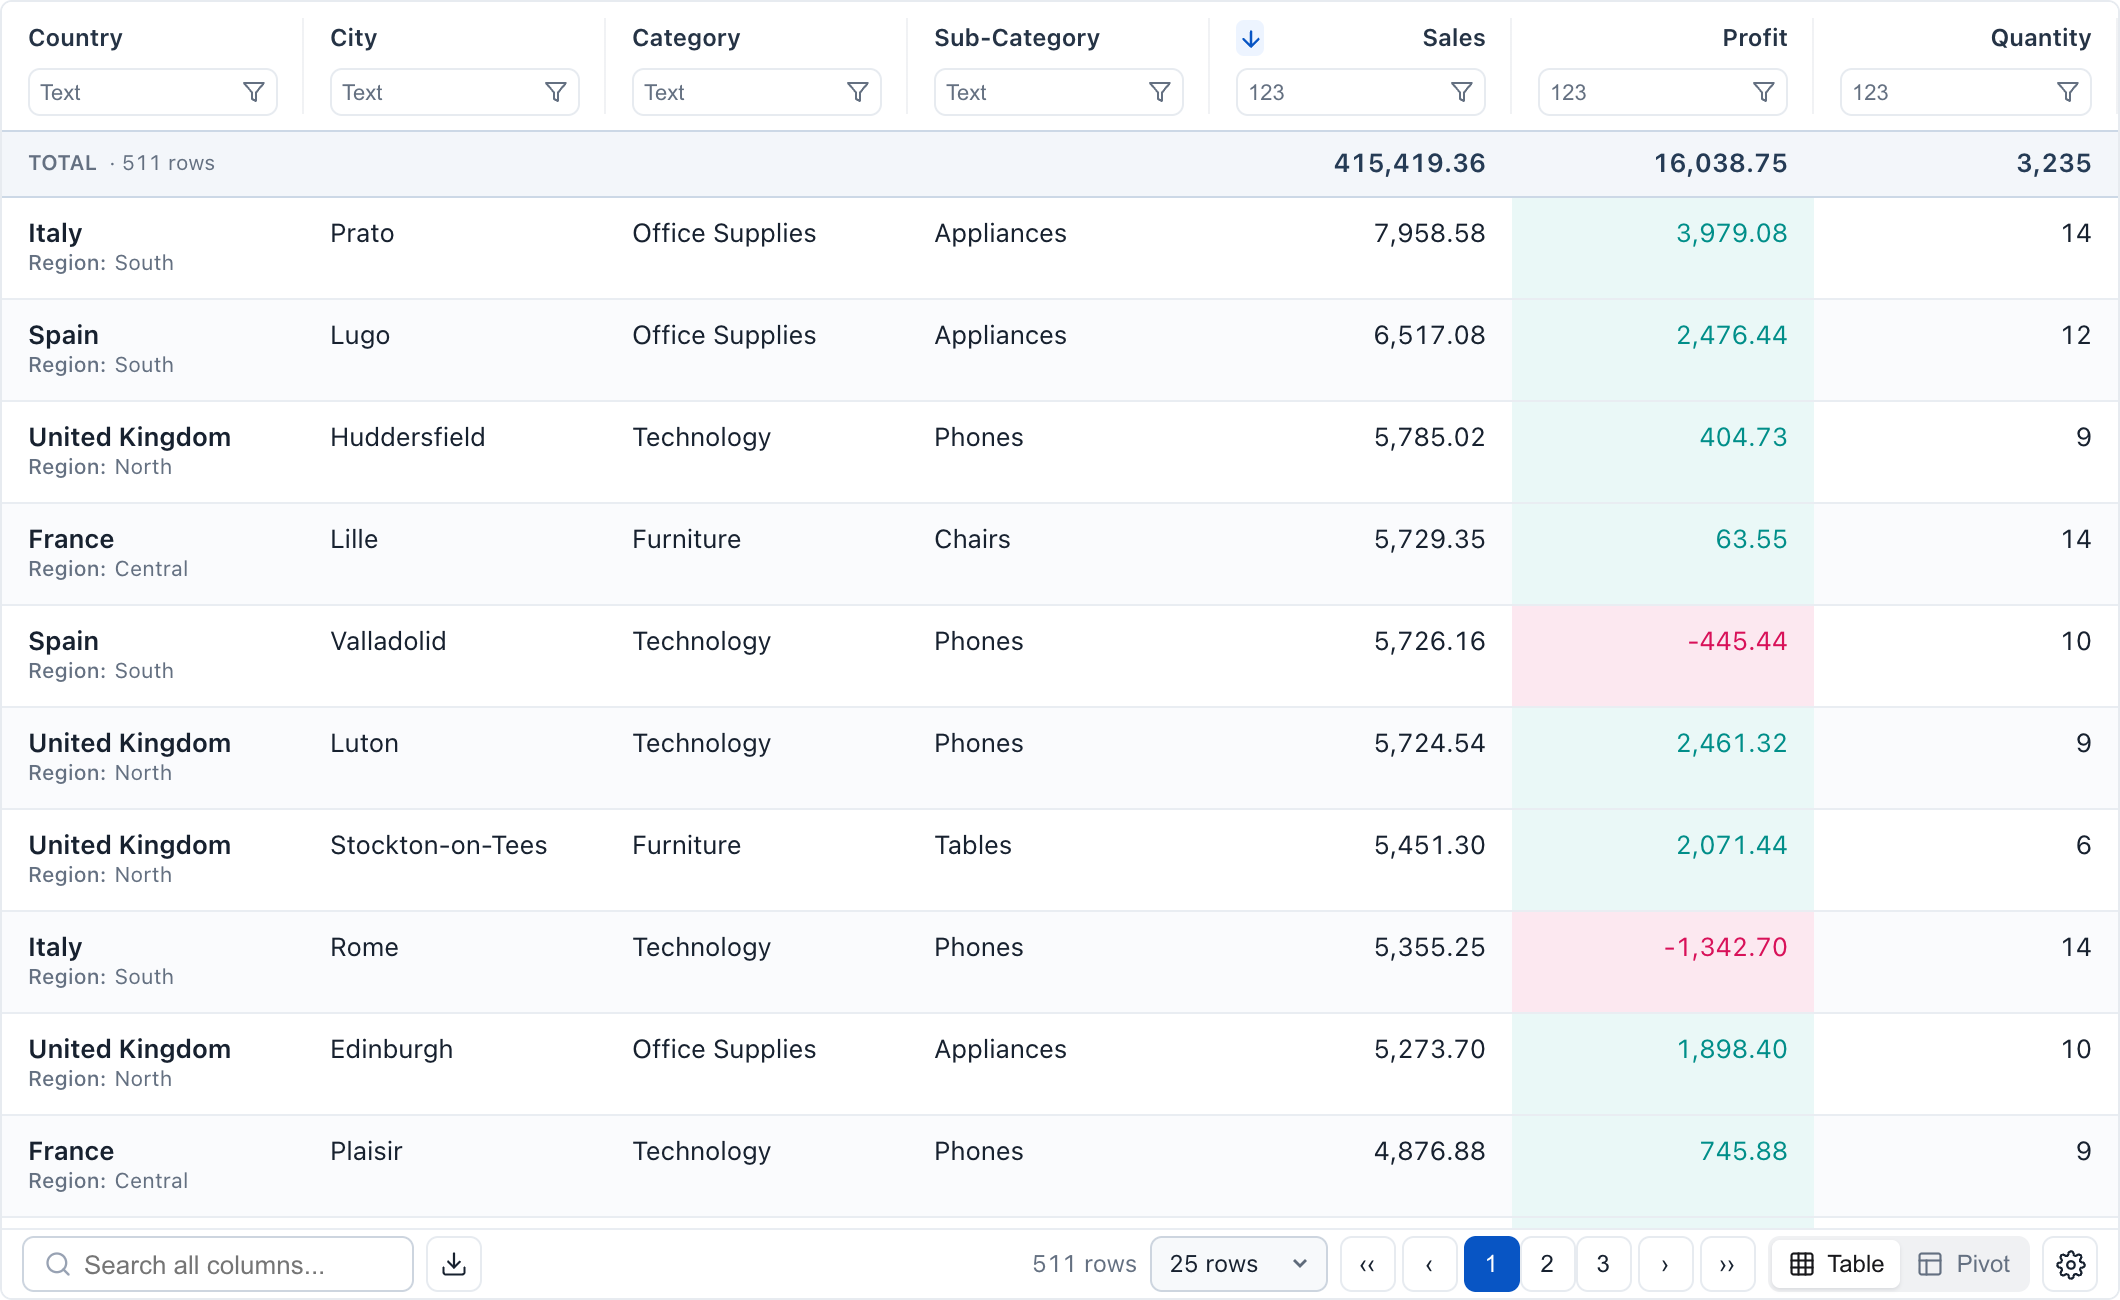Click the Sales column header label
Viewport: 2120px width, 1300px height.
coord(1453,38)
